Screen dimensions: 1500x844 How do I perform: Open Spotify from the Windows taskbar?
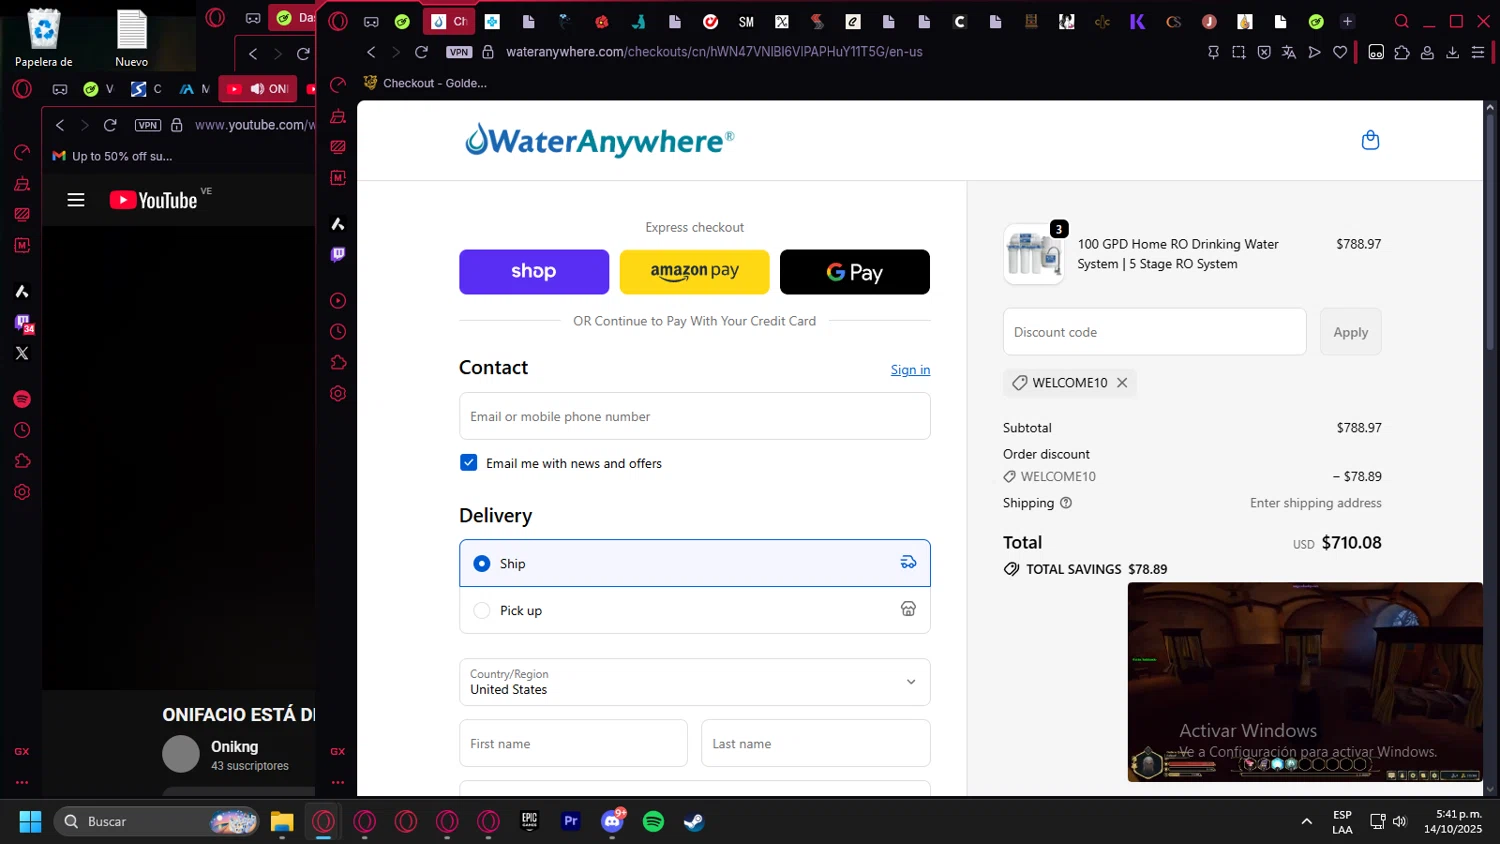(x=653, y=821)
